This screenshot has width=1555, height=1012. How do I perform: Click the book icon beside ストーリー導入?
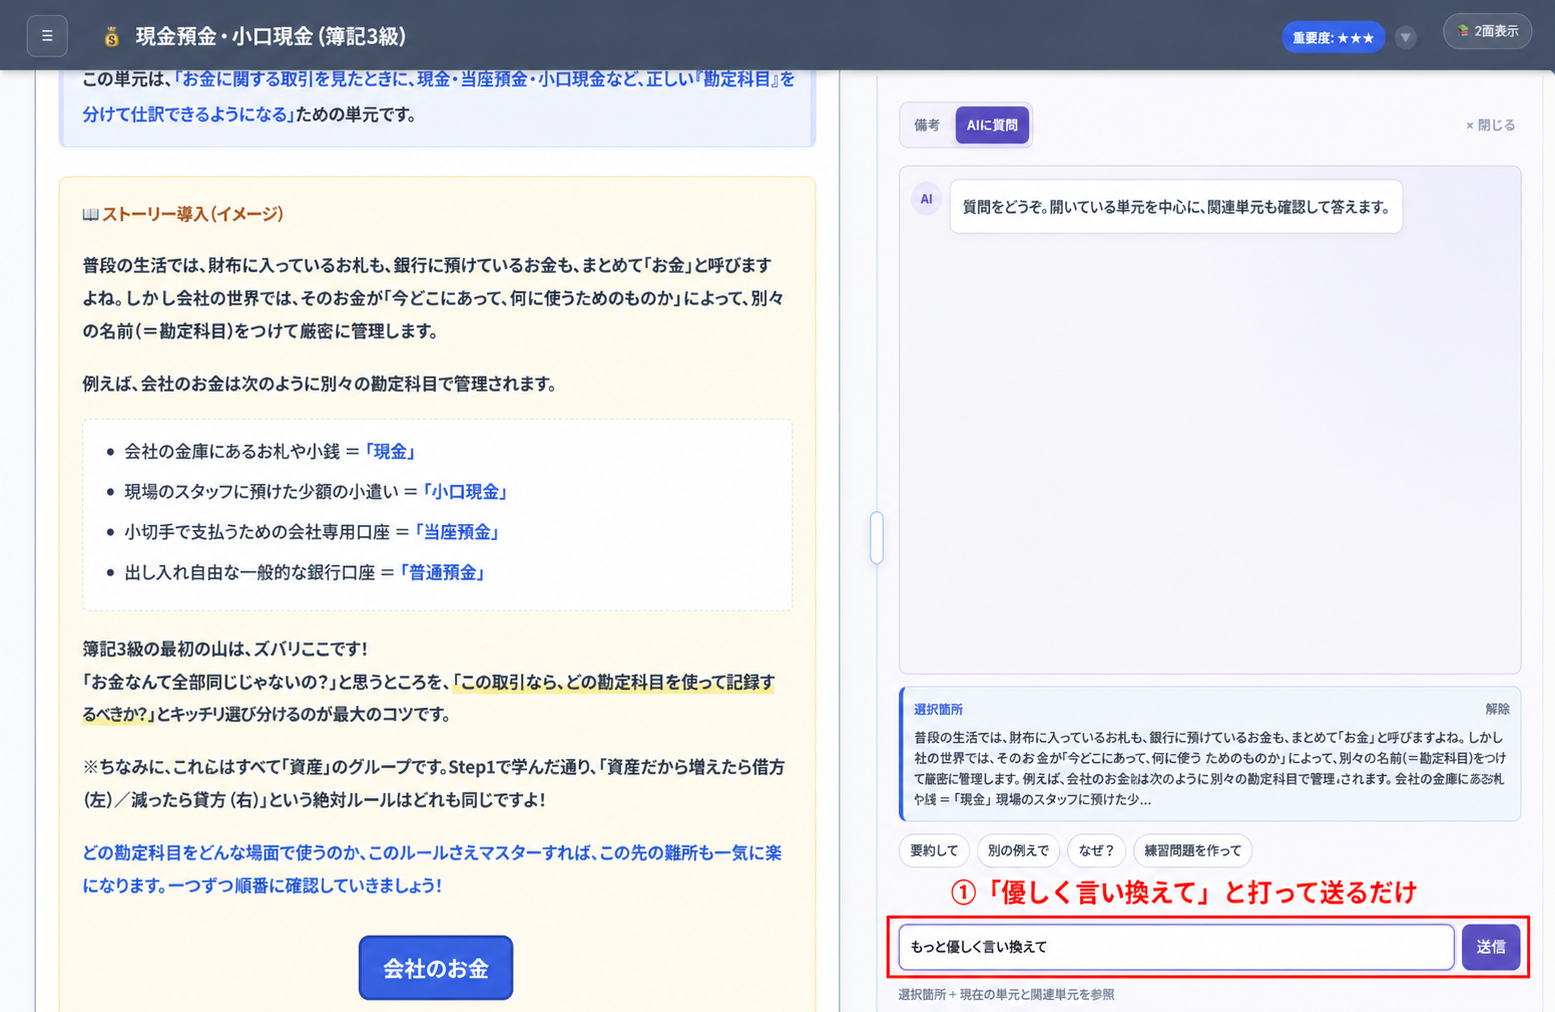click(90, 214)
